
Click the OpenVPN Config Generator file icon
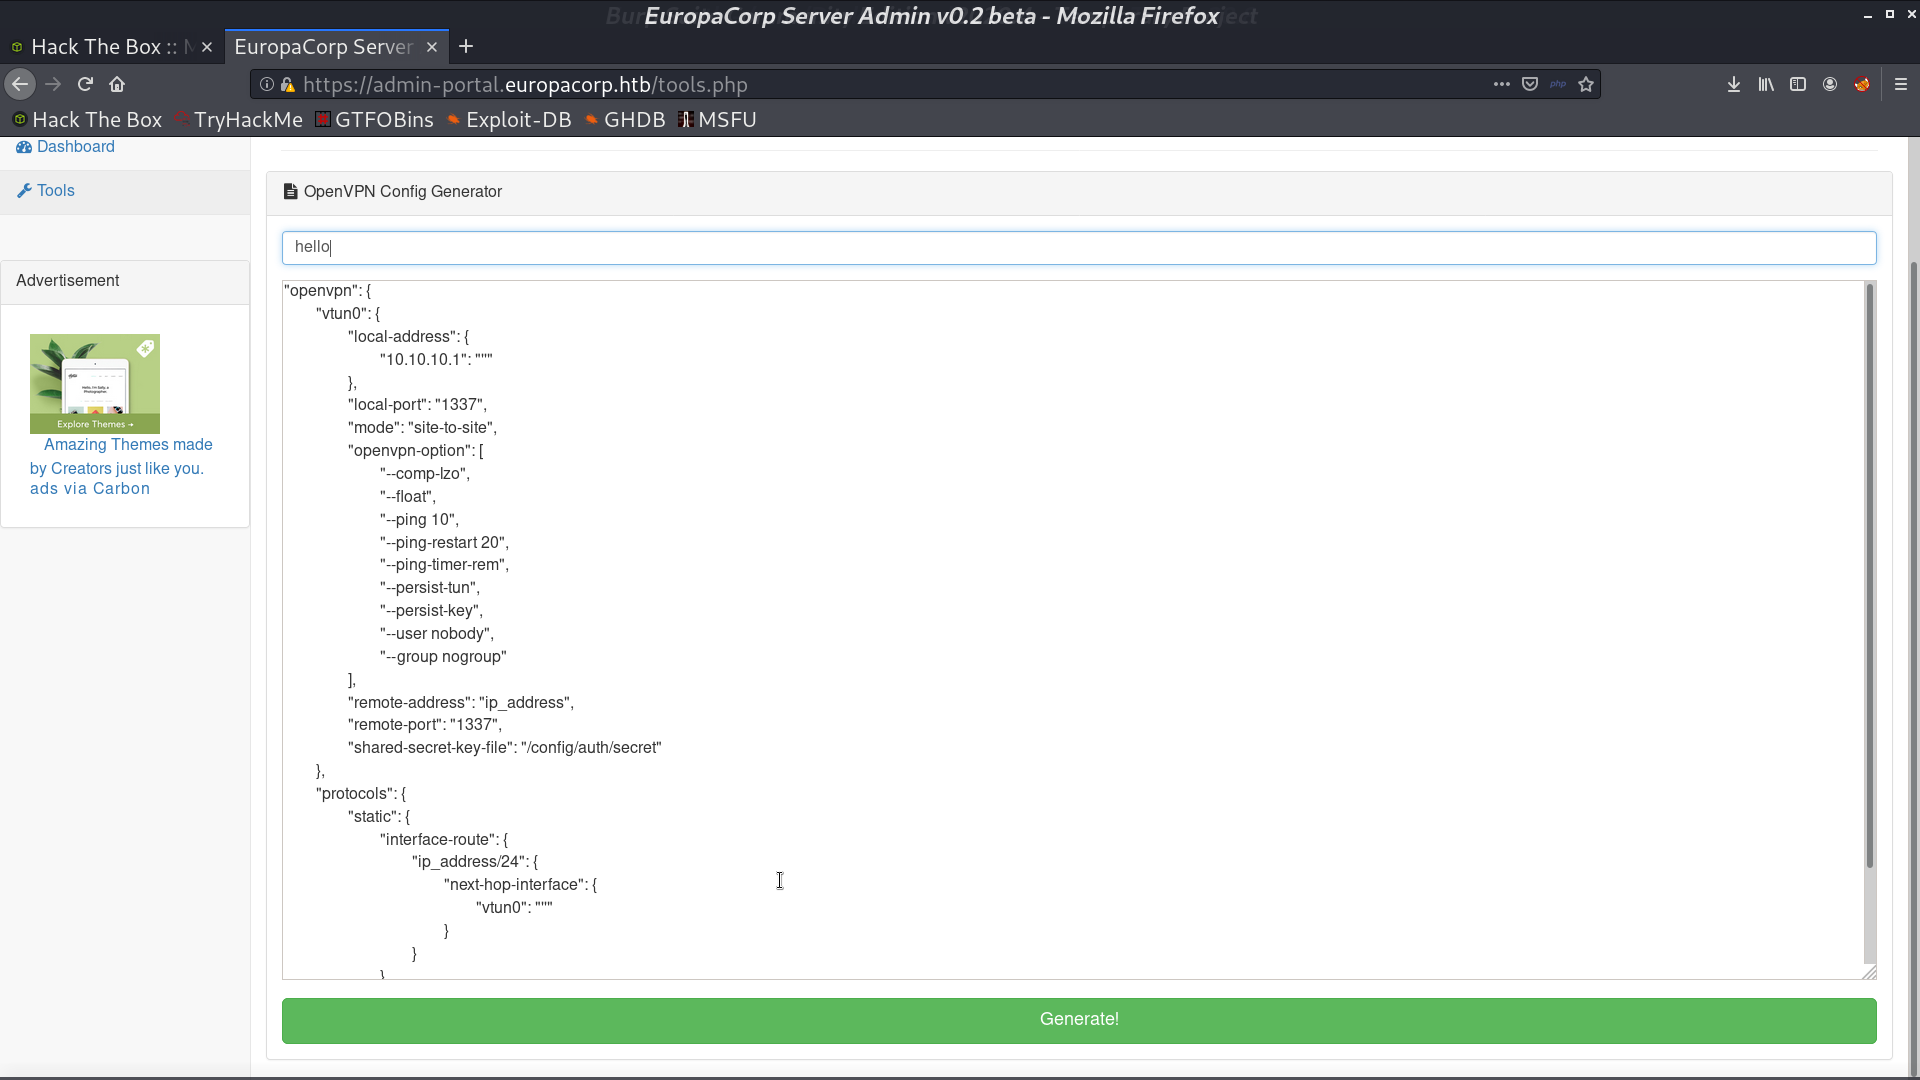[290, 192]
